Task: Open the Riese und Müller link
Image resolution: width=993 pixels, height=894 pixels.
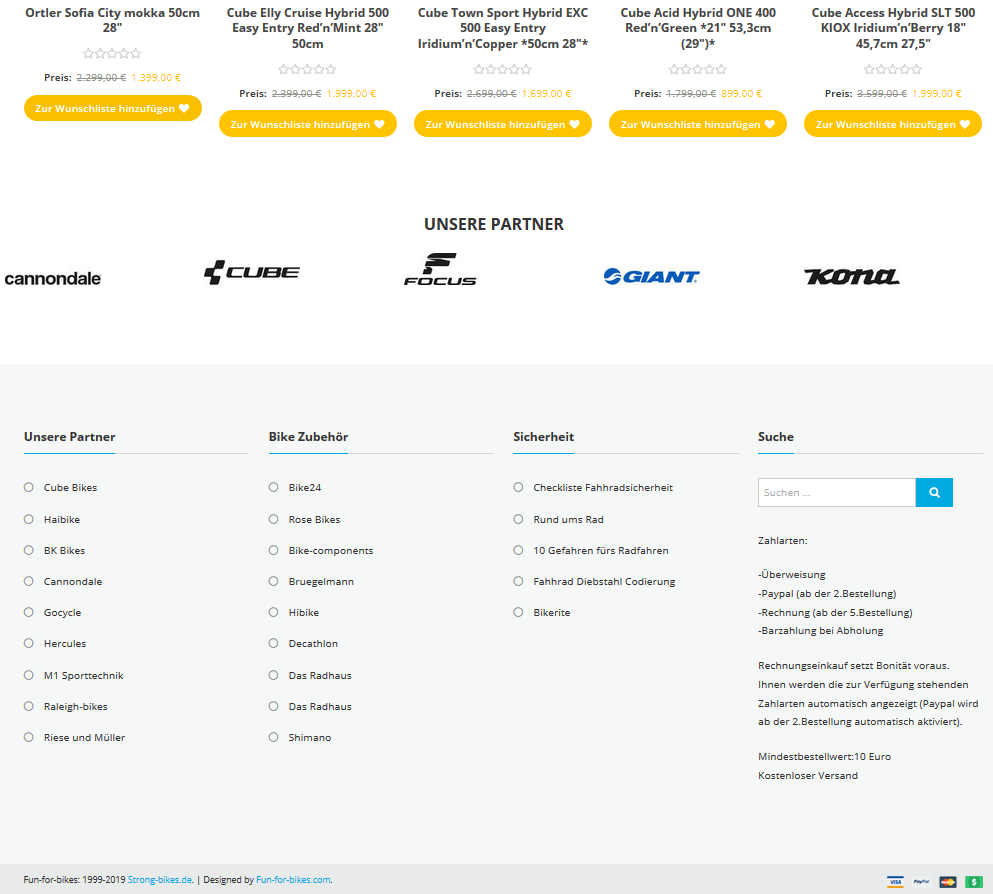Action: (84, 738)
